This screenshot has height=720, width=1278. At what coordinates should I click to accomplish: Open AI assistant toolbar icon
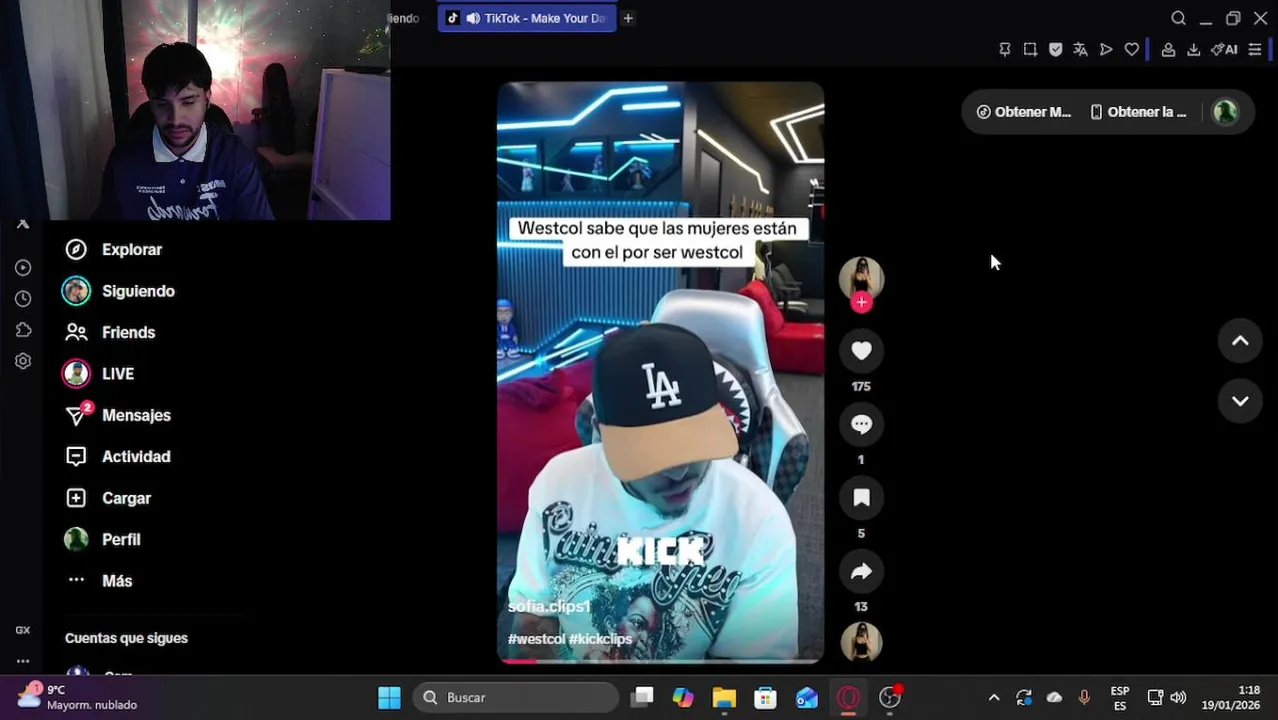[x=1224, y=50]
